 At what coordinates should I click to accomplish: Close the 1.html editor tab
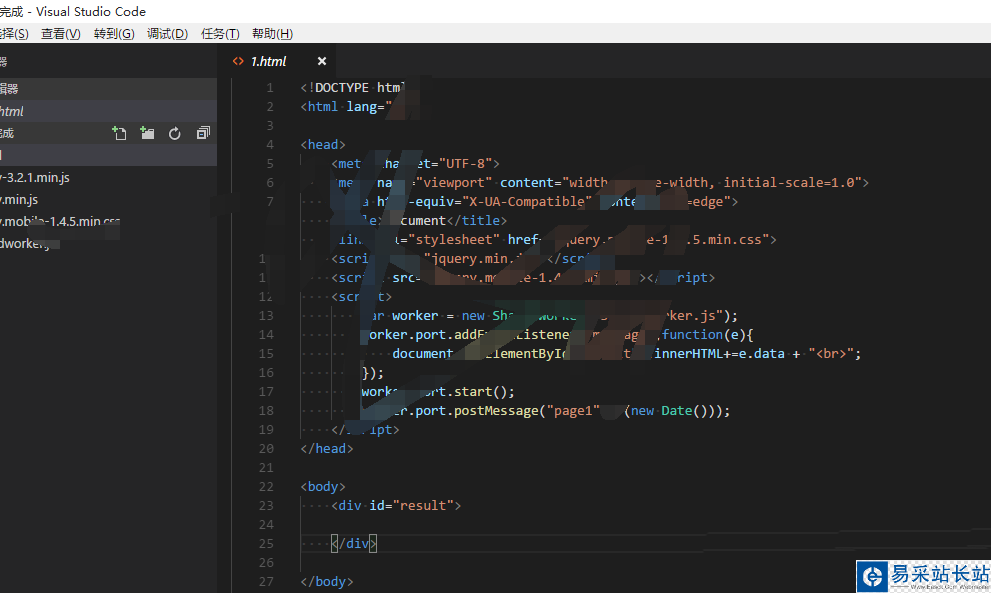pos(322,61)
